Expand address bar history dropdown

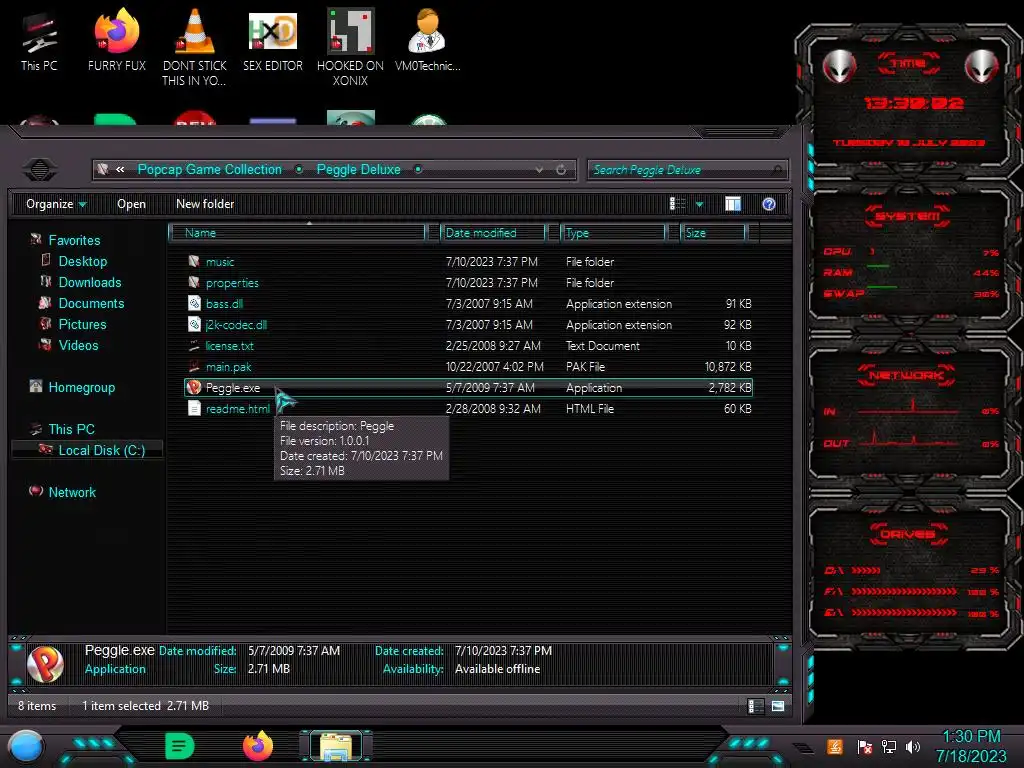[x=539, y=170]
